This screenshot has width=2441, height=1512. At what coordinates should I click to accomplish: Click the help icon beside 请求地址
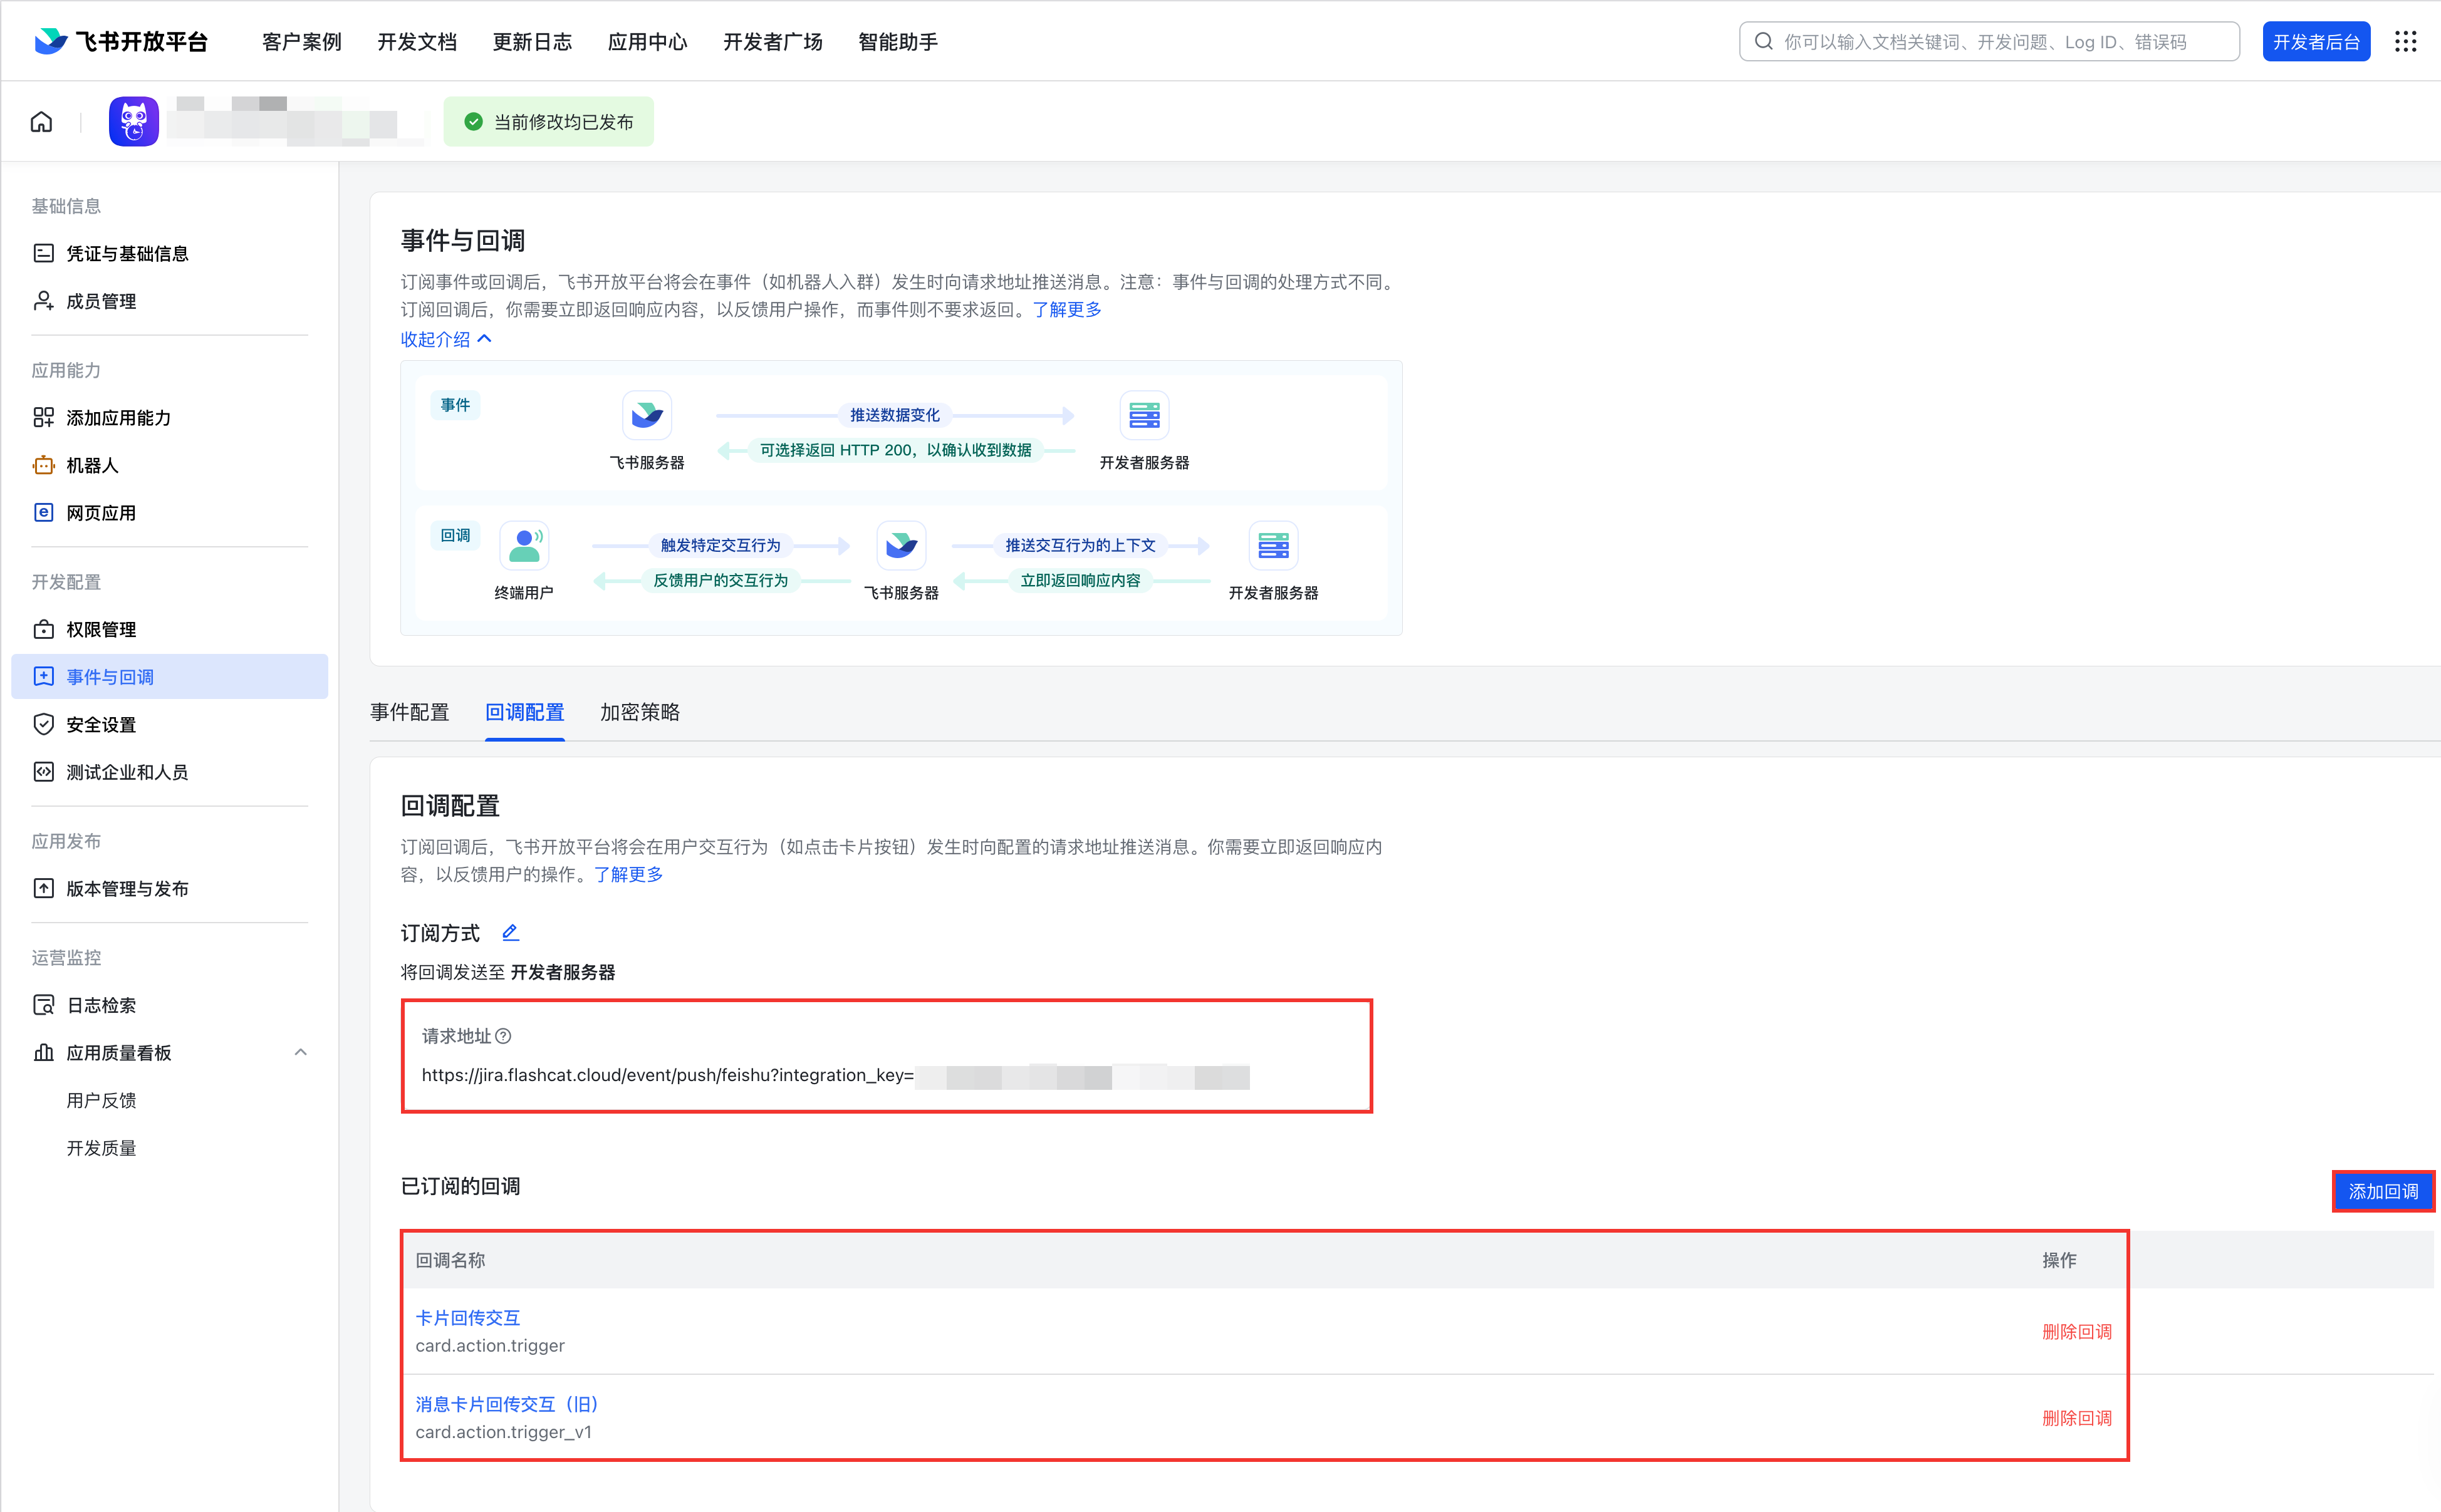(x=503, y=1036)
